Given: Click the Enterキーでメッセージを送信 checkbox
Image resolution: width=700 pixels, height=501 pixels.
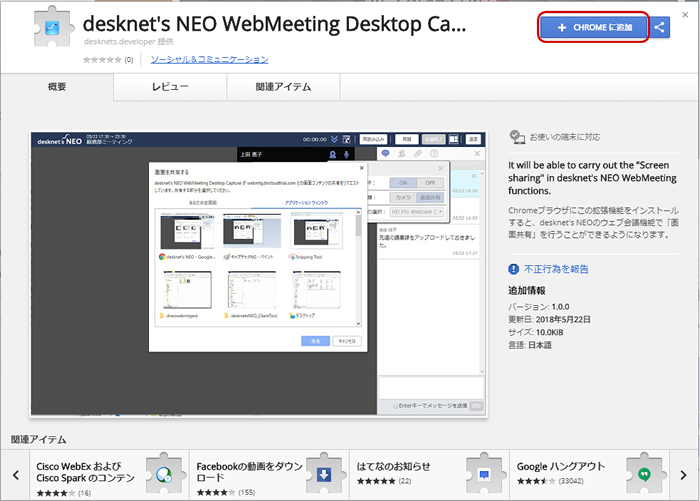Looking at the screenshot, I should coord(395,406).
